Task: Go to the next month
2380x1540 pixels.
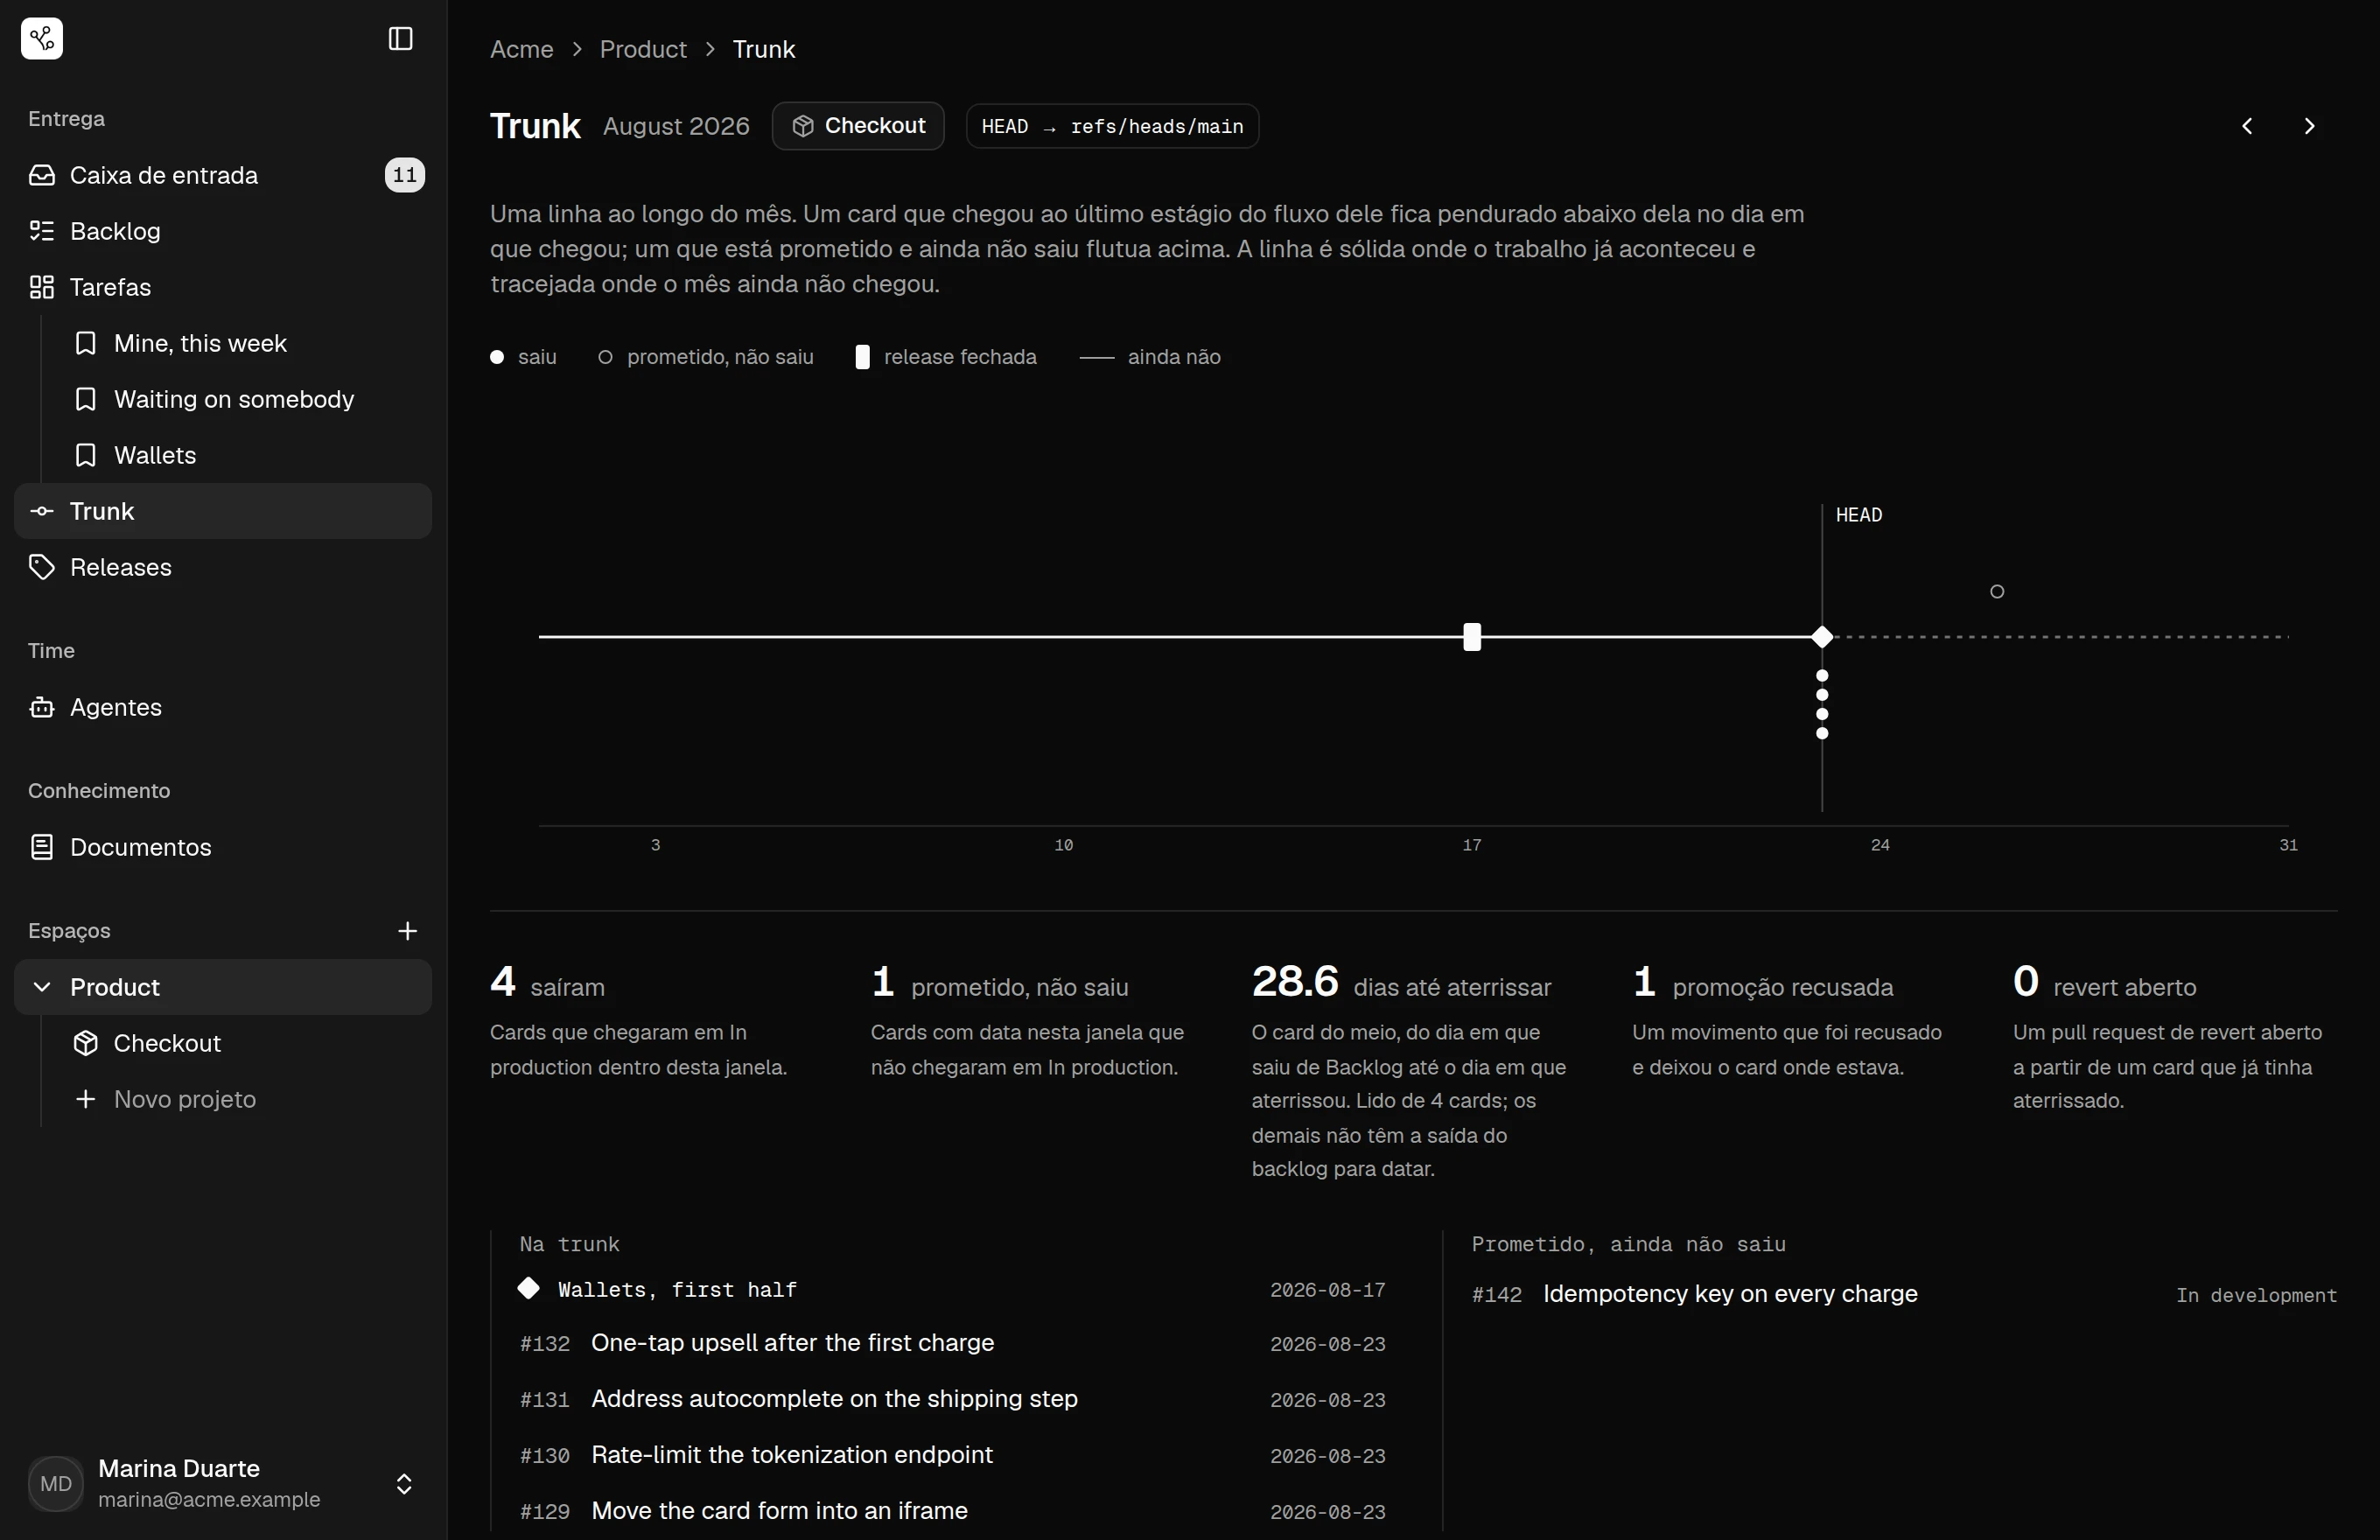Action: coord(2309,126)
